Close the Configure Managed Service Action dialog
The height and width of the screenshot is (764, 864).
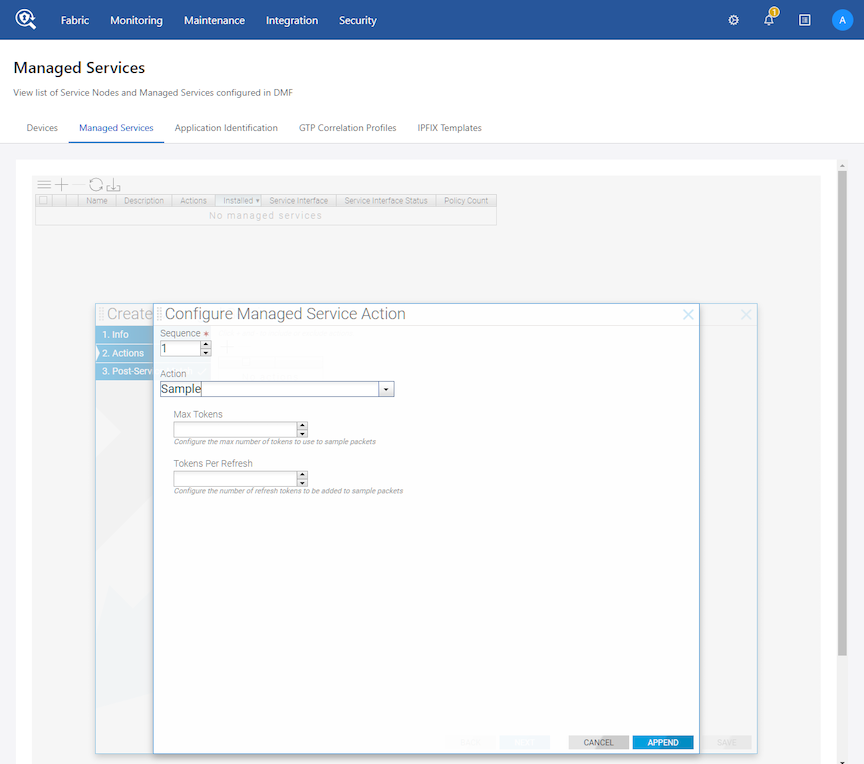688,315
